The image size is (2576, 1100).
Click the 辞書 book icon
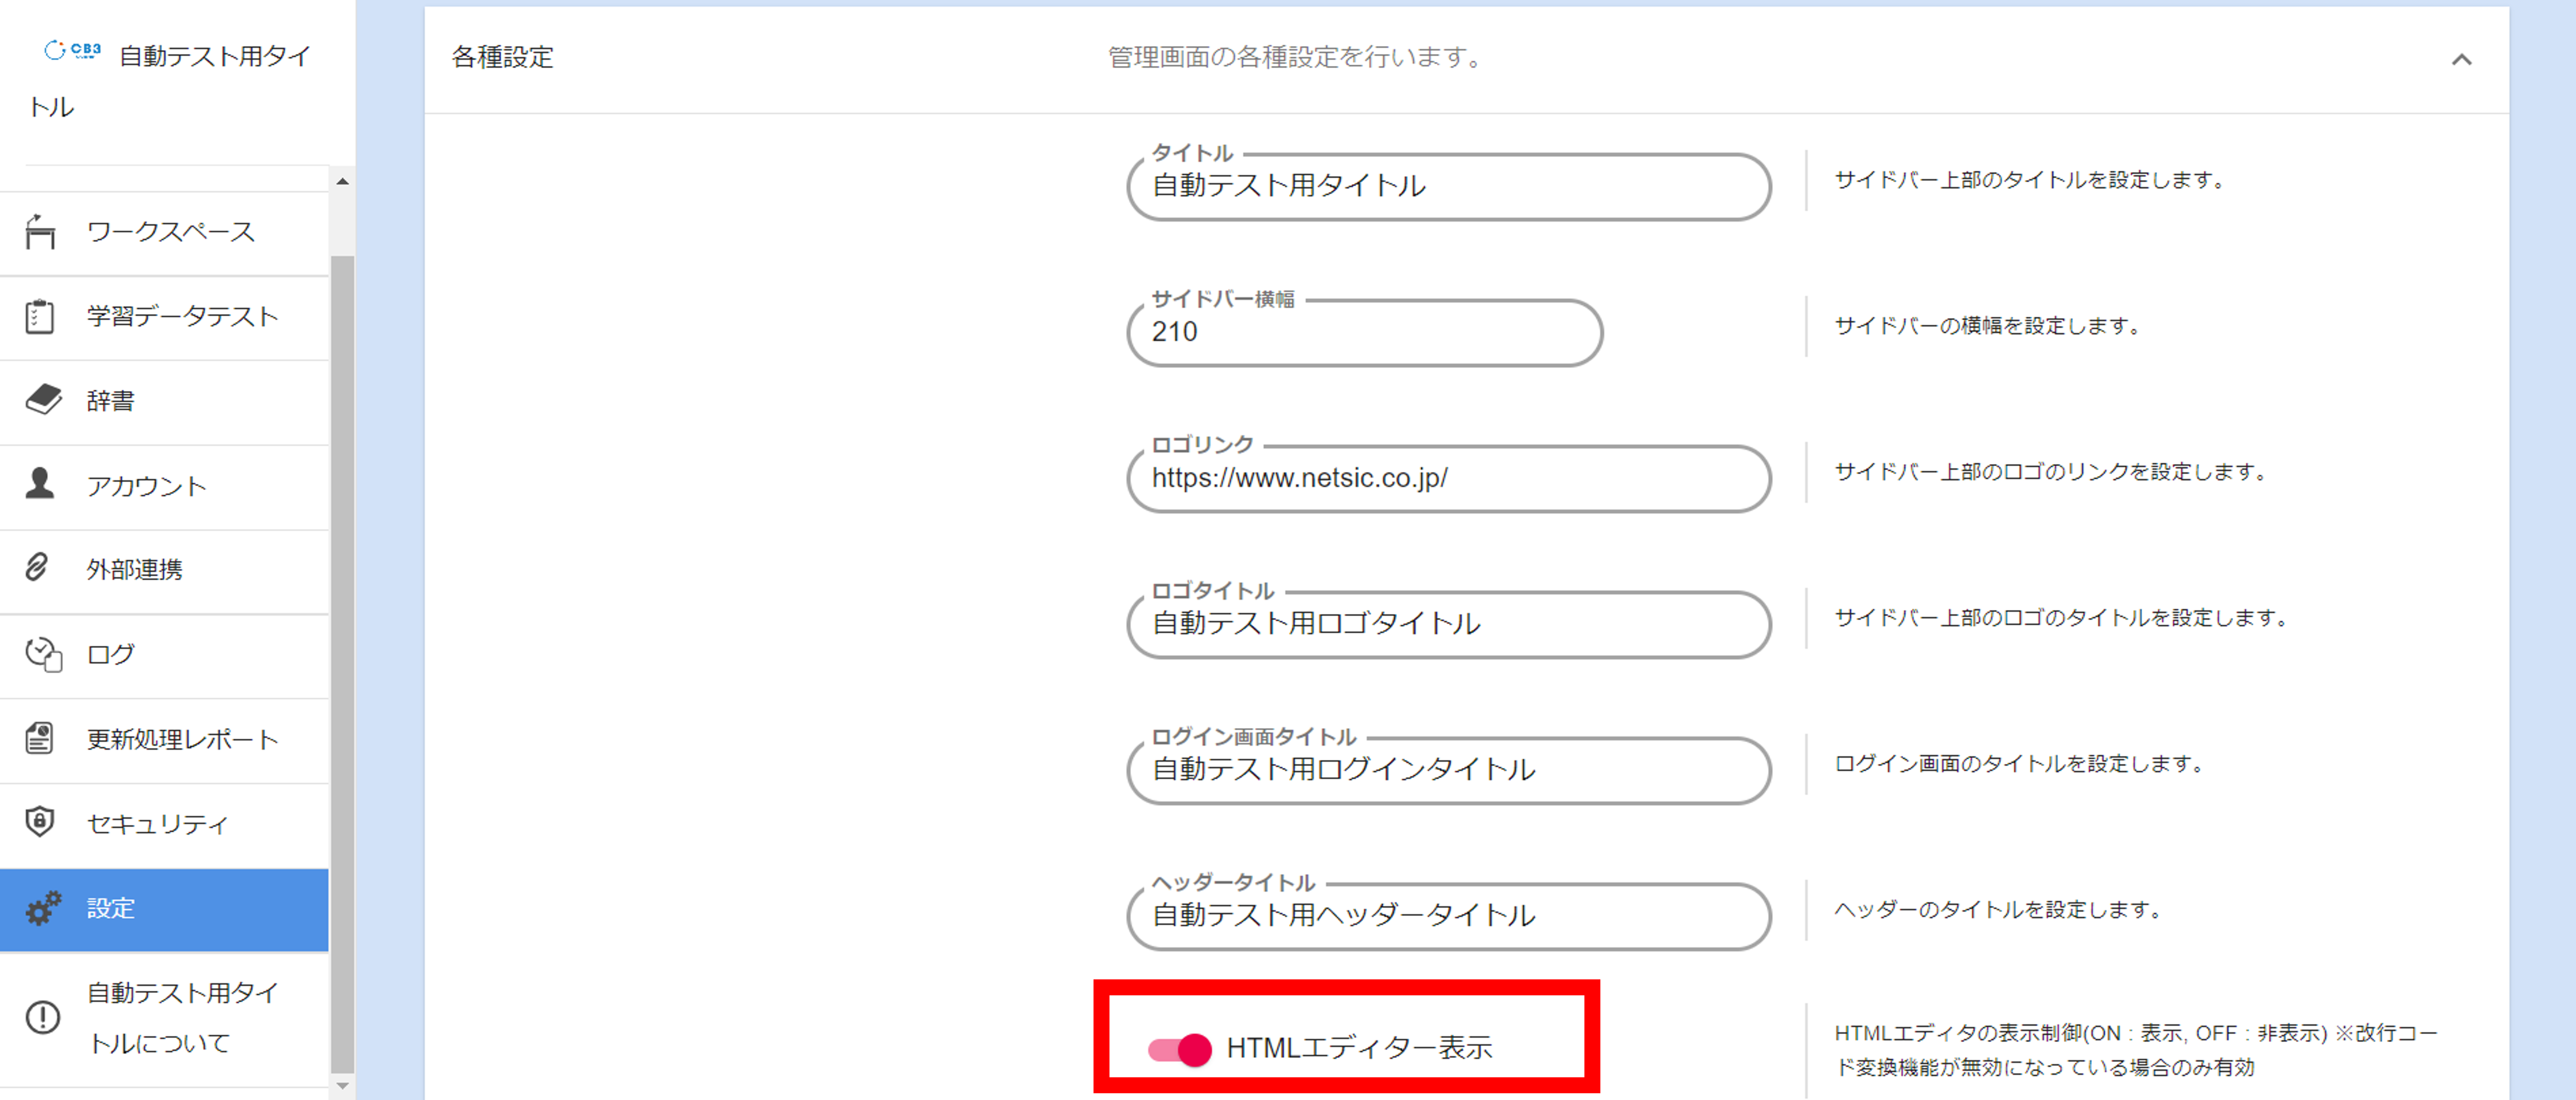tap(43, 400)
